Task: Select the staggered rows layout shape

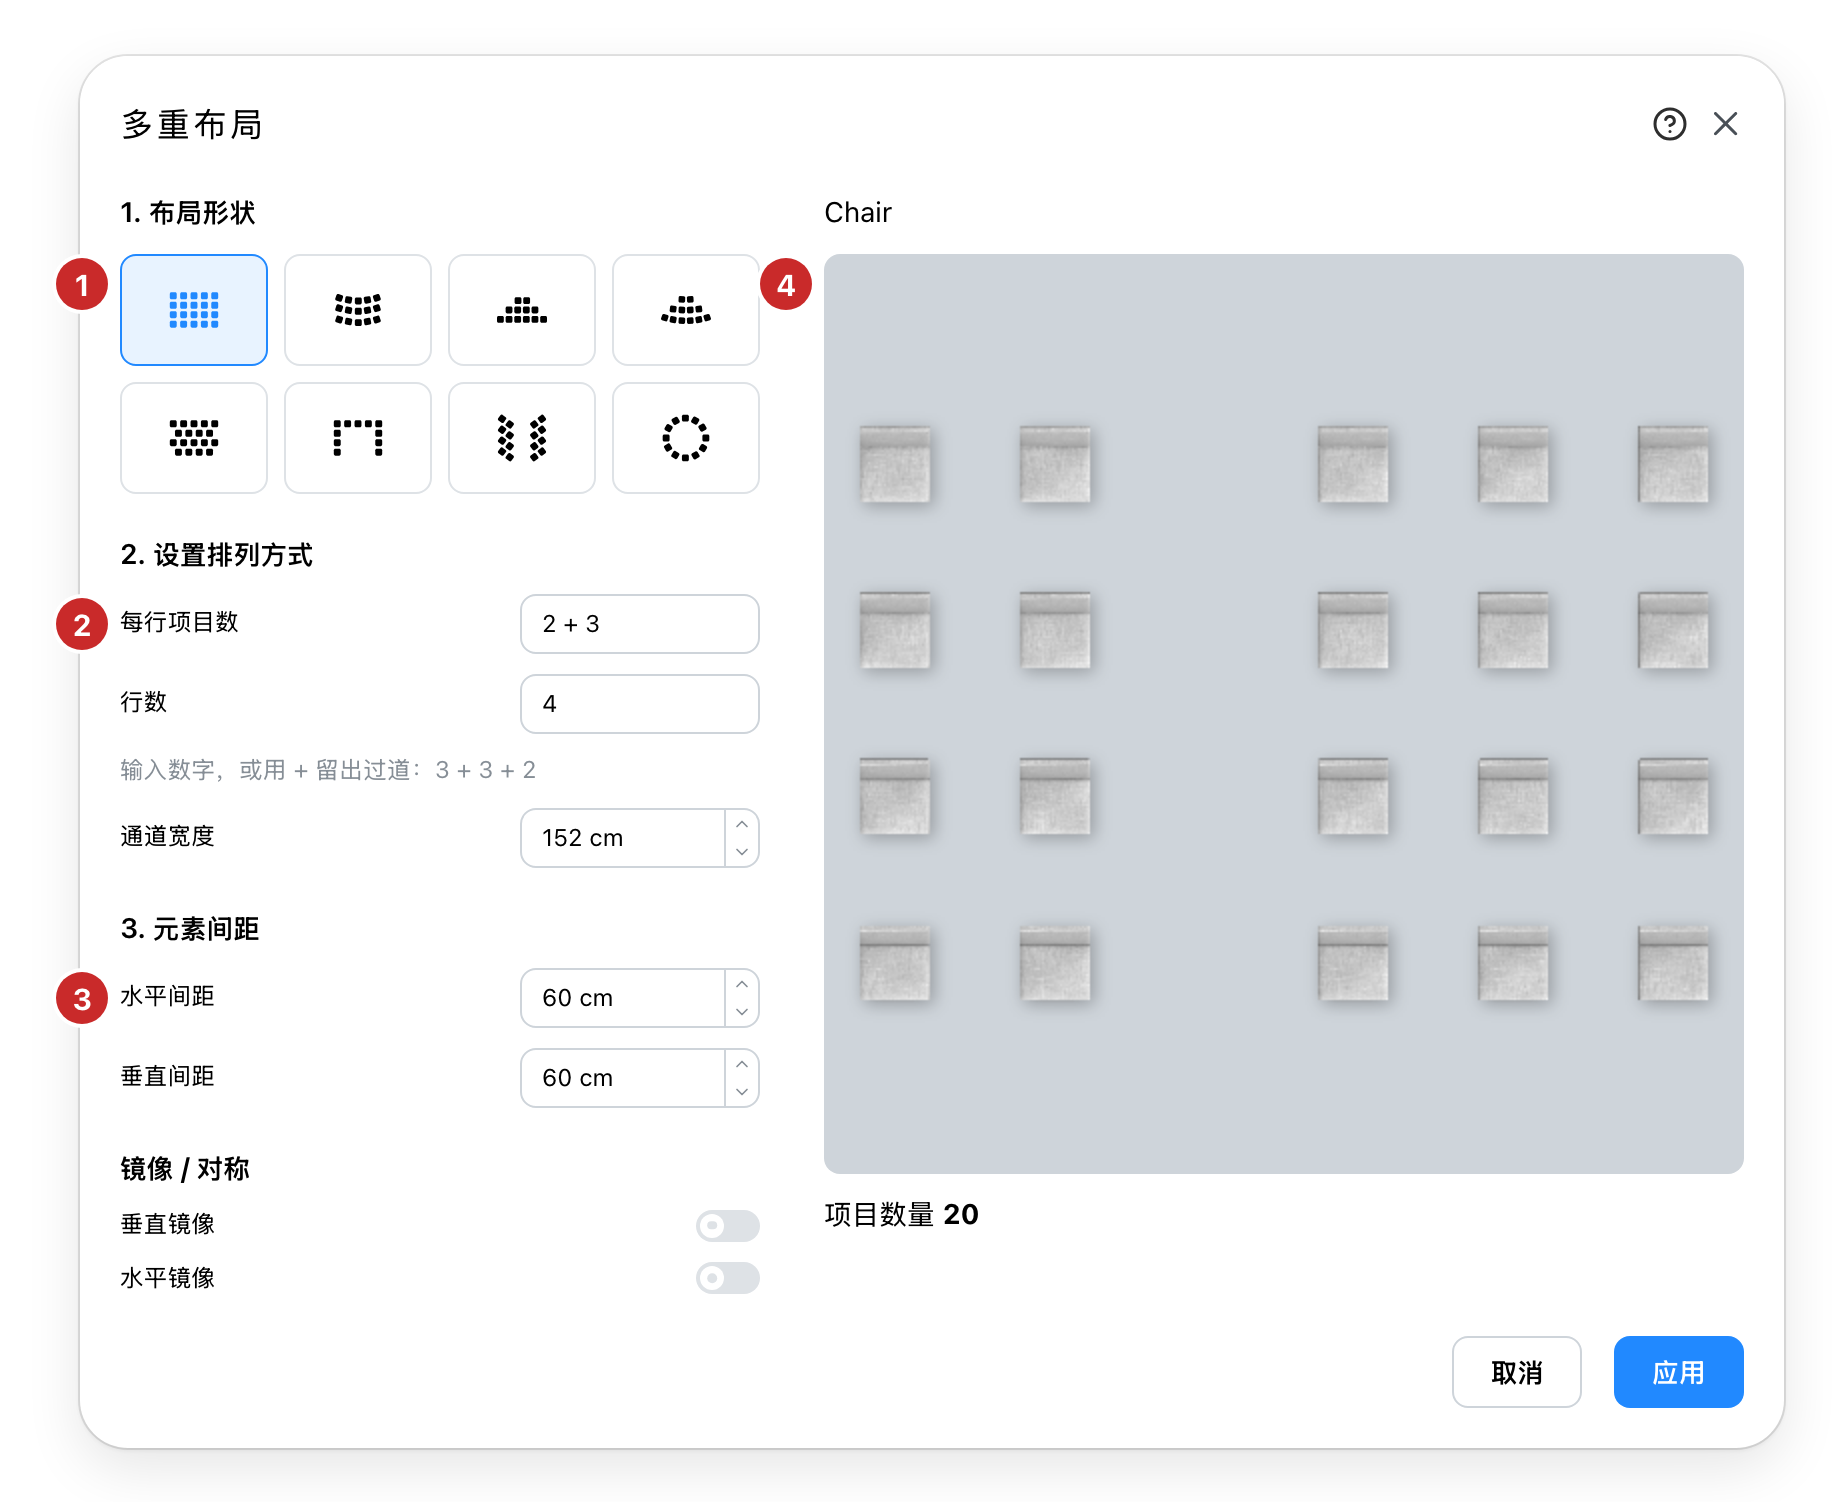Action: point(194,438)
